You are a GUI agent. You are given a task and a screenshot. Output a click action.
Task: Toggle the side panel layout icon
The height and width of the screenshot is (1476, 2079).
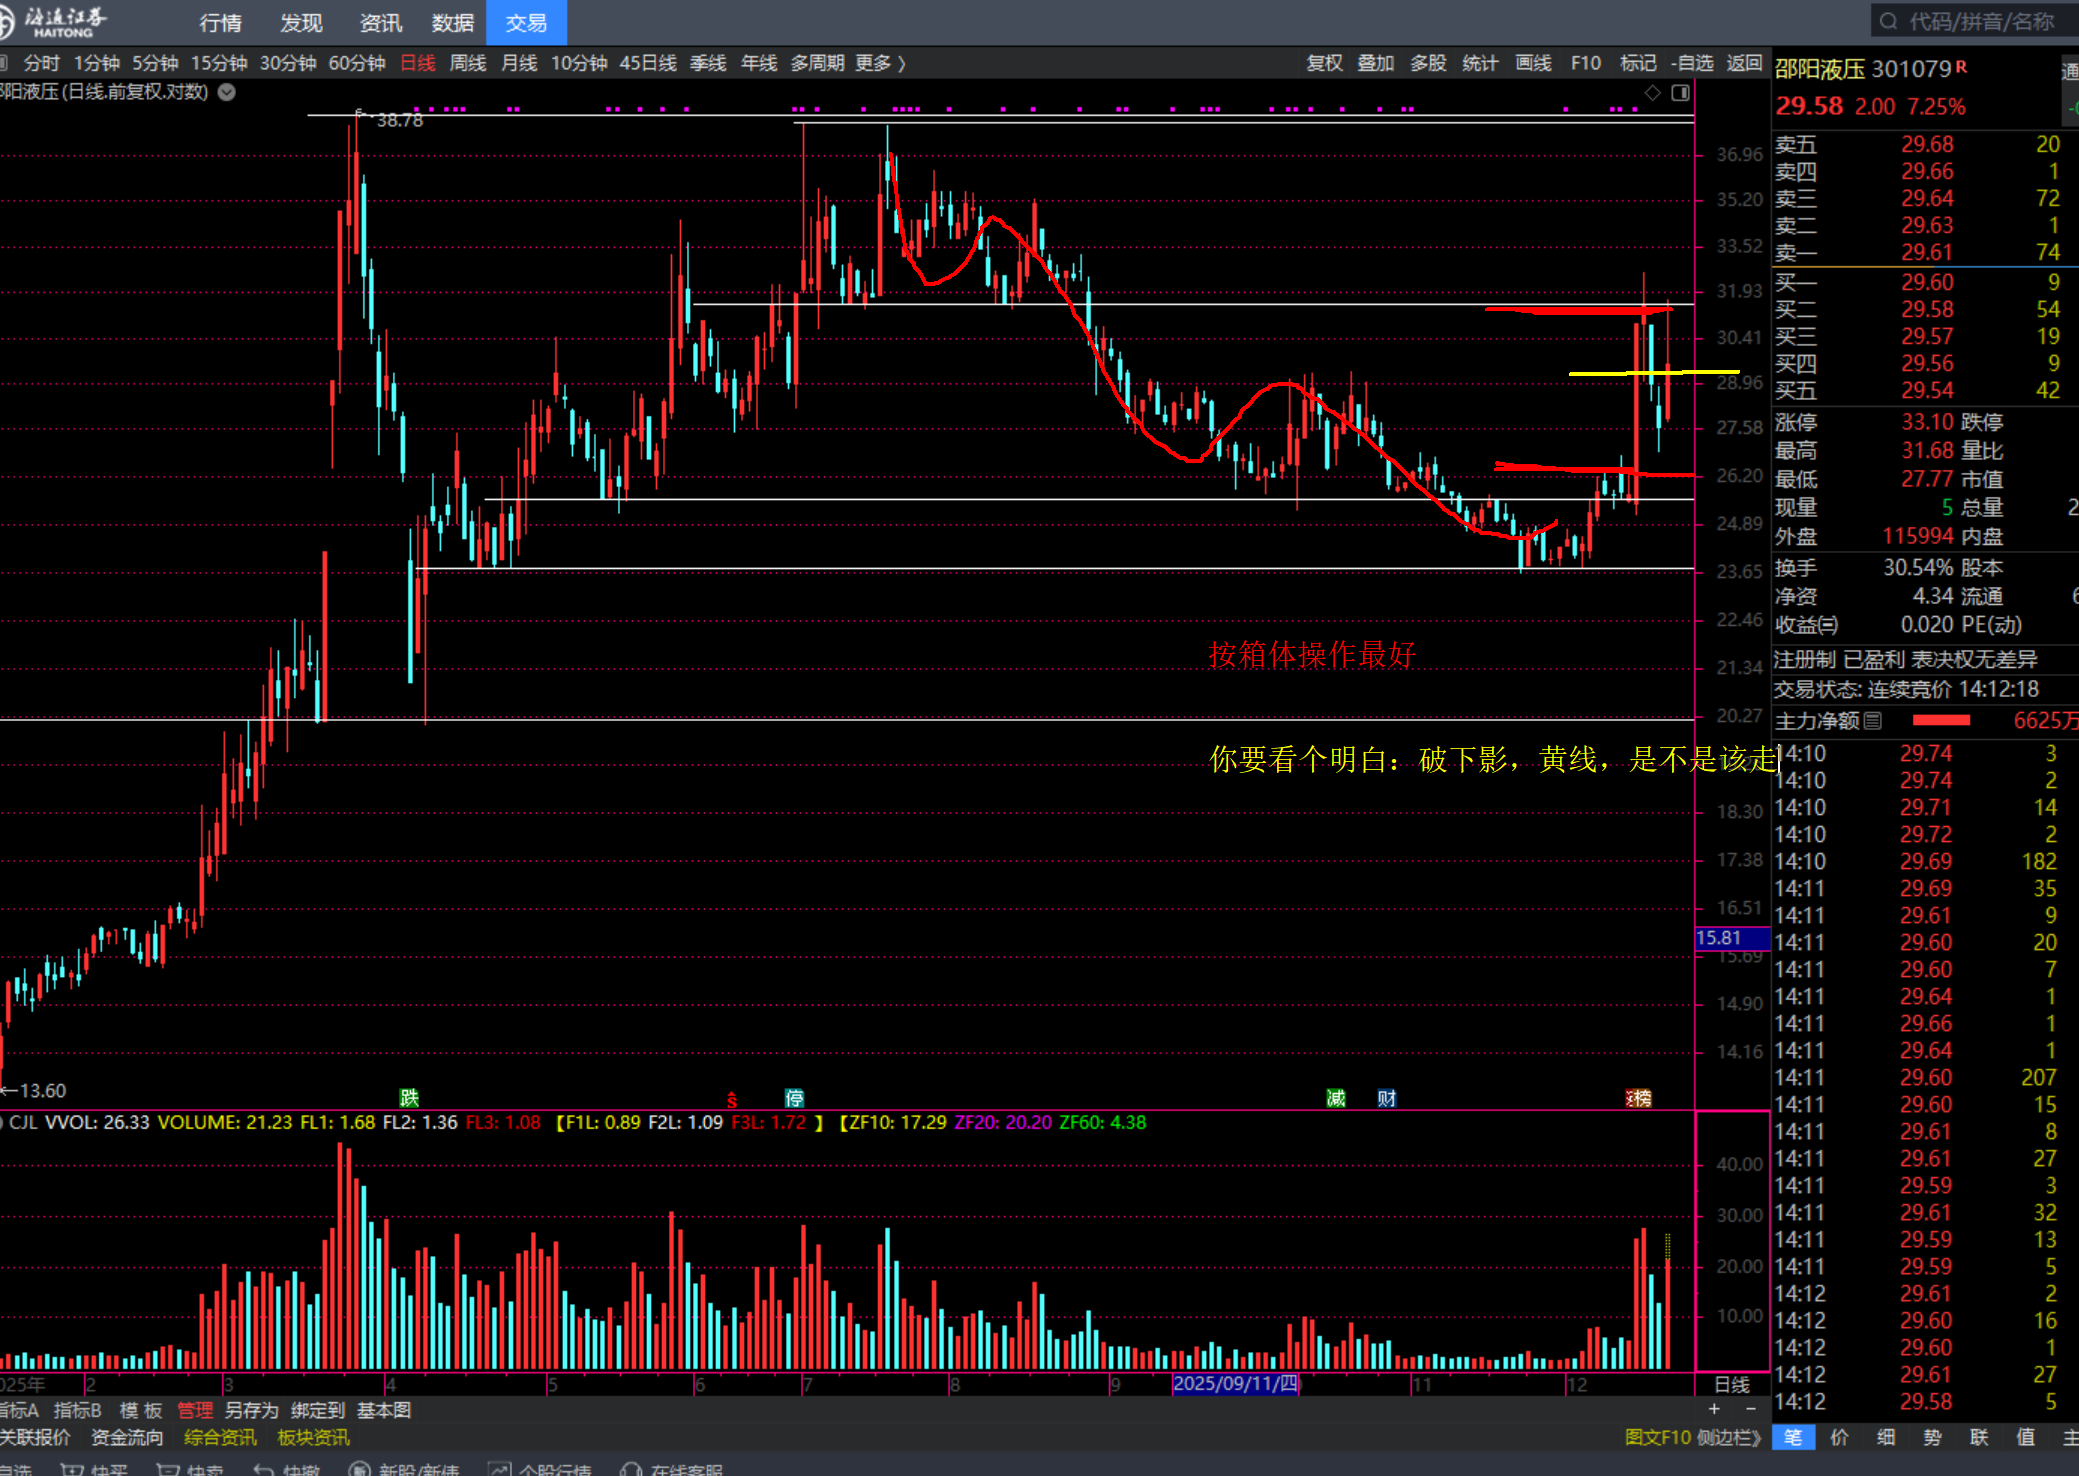point(1680,93)
